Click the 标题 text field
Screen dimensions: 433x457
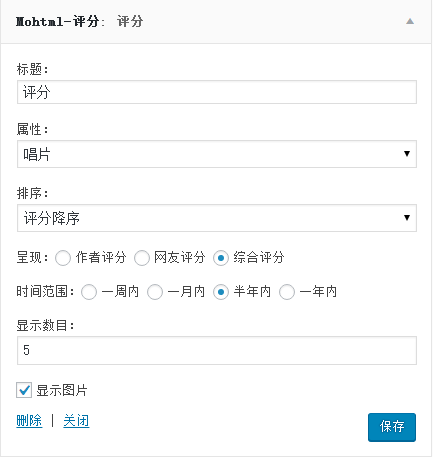[217, 92]
